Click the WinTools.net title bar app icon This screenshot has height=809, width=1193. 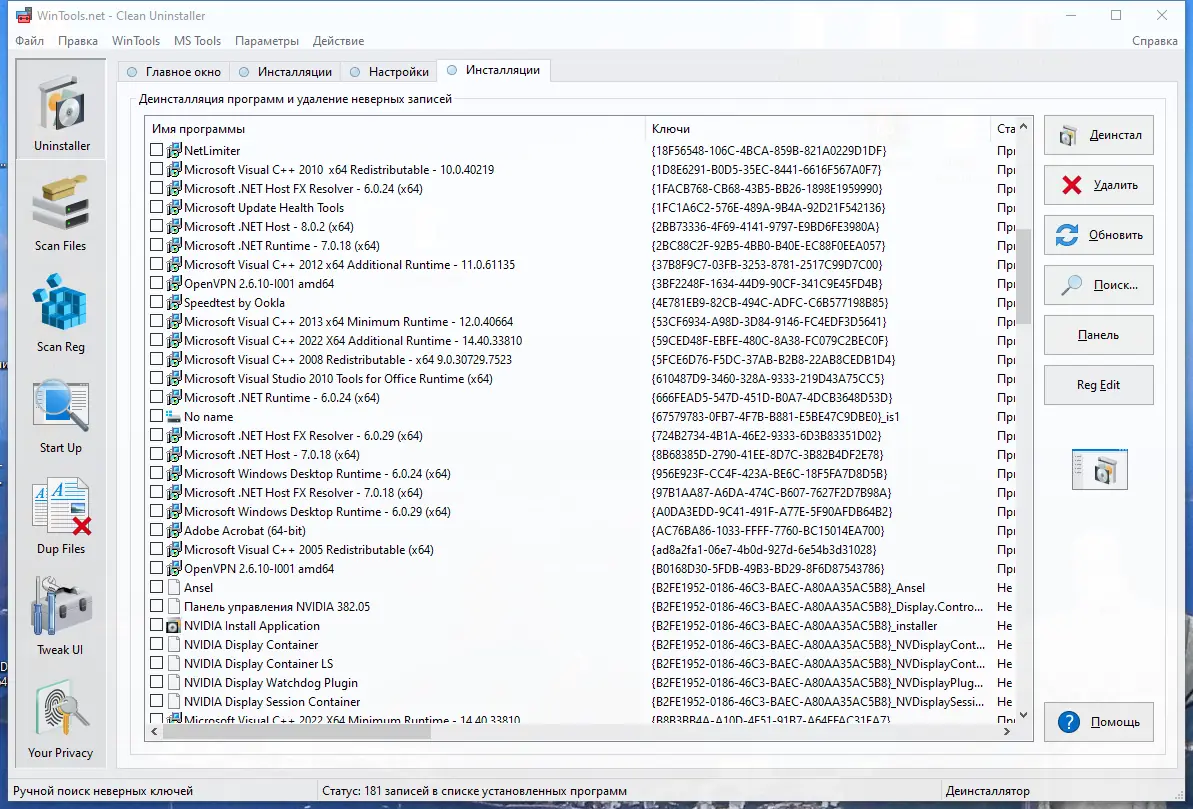tap(24, 15)
